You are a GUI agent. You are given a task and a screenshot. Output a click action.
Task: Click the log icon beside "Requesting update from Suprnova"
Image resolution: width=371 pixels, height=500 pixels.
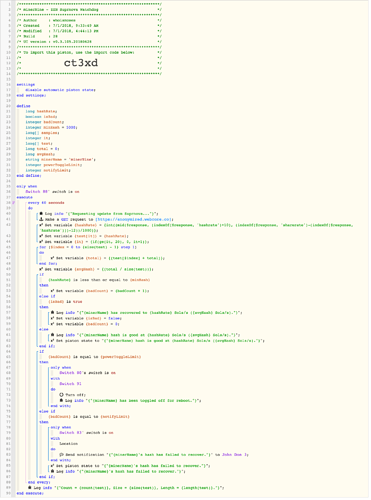(41, 214)
